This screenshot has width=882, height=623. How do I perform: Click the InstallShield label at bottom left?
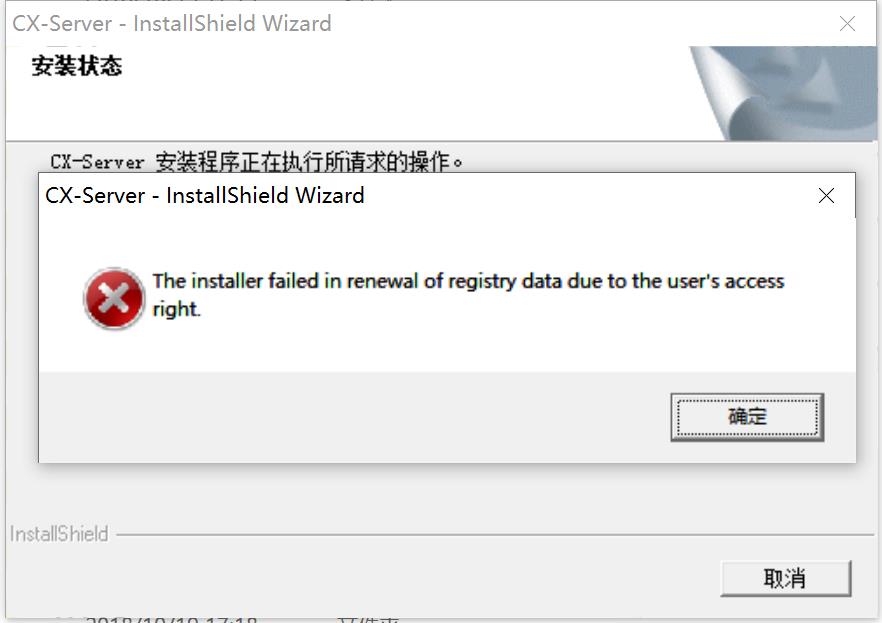coord(59,534)
